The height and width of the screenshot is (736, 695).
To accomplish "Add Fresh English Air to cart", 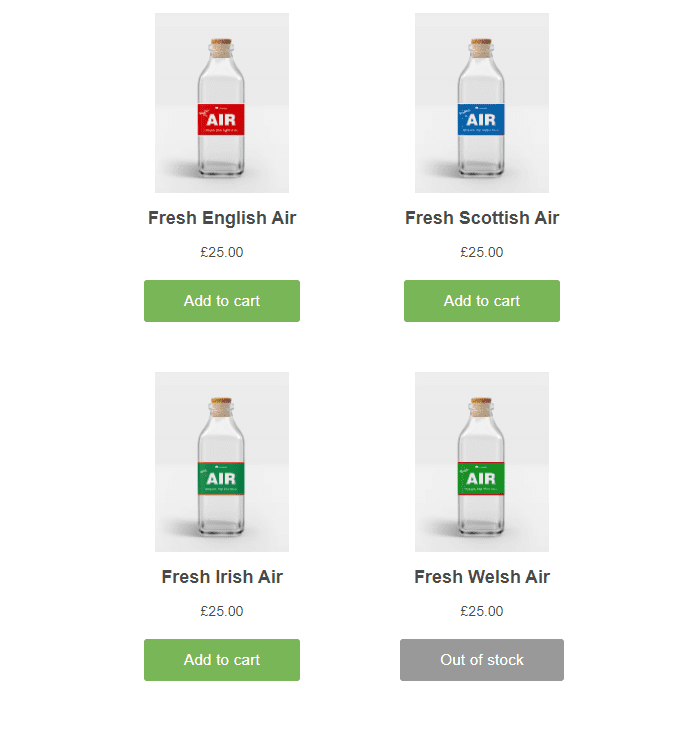I will tap(222, 301).
